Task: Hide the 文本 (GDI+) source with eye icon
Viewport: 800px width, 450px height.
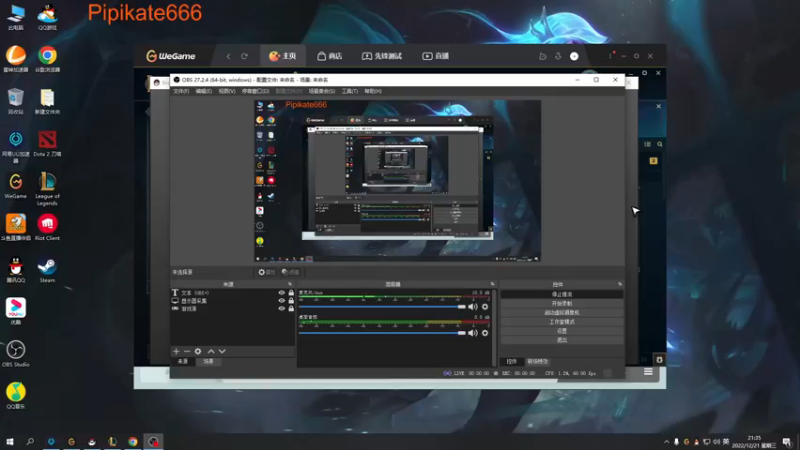Action: (x=281, y=293)
